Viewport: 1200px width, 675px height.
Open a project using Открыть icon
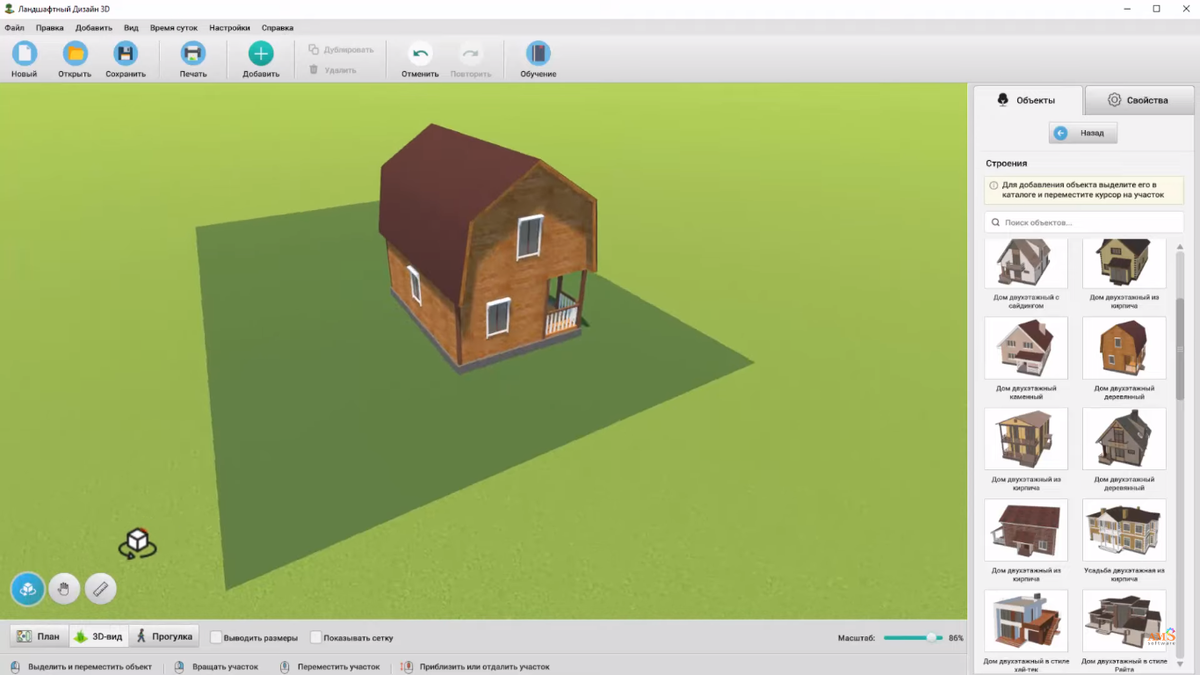point(75,54)
